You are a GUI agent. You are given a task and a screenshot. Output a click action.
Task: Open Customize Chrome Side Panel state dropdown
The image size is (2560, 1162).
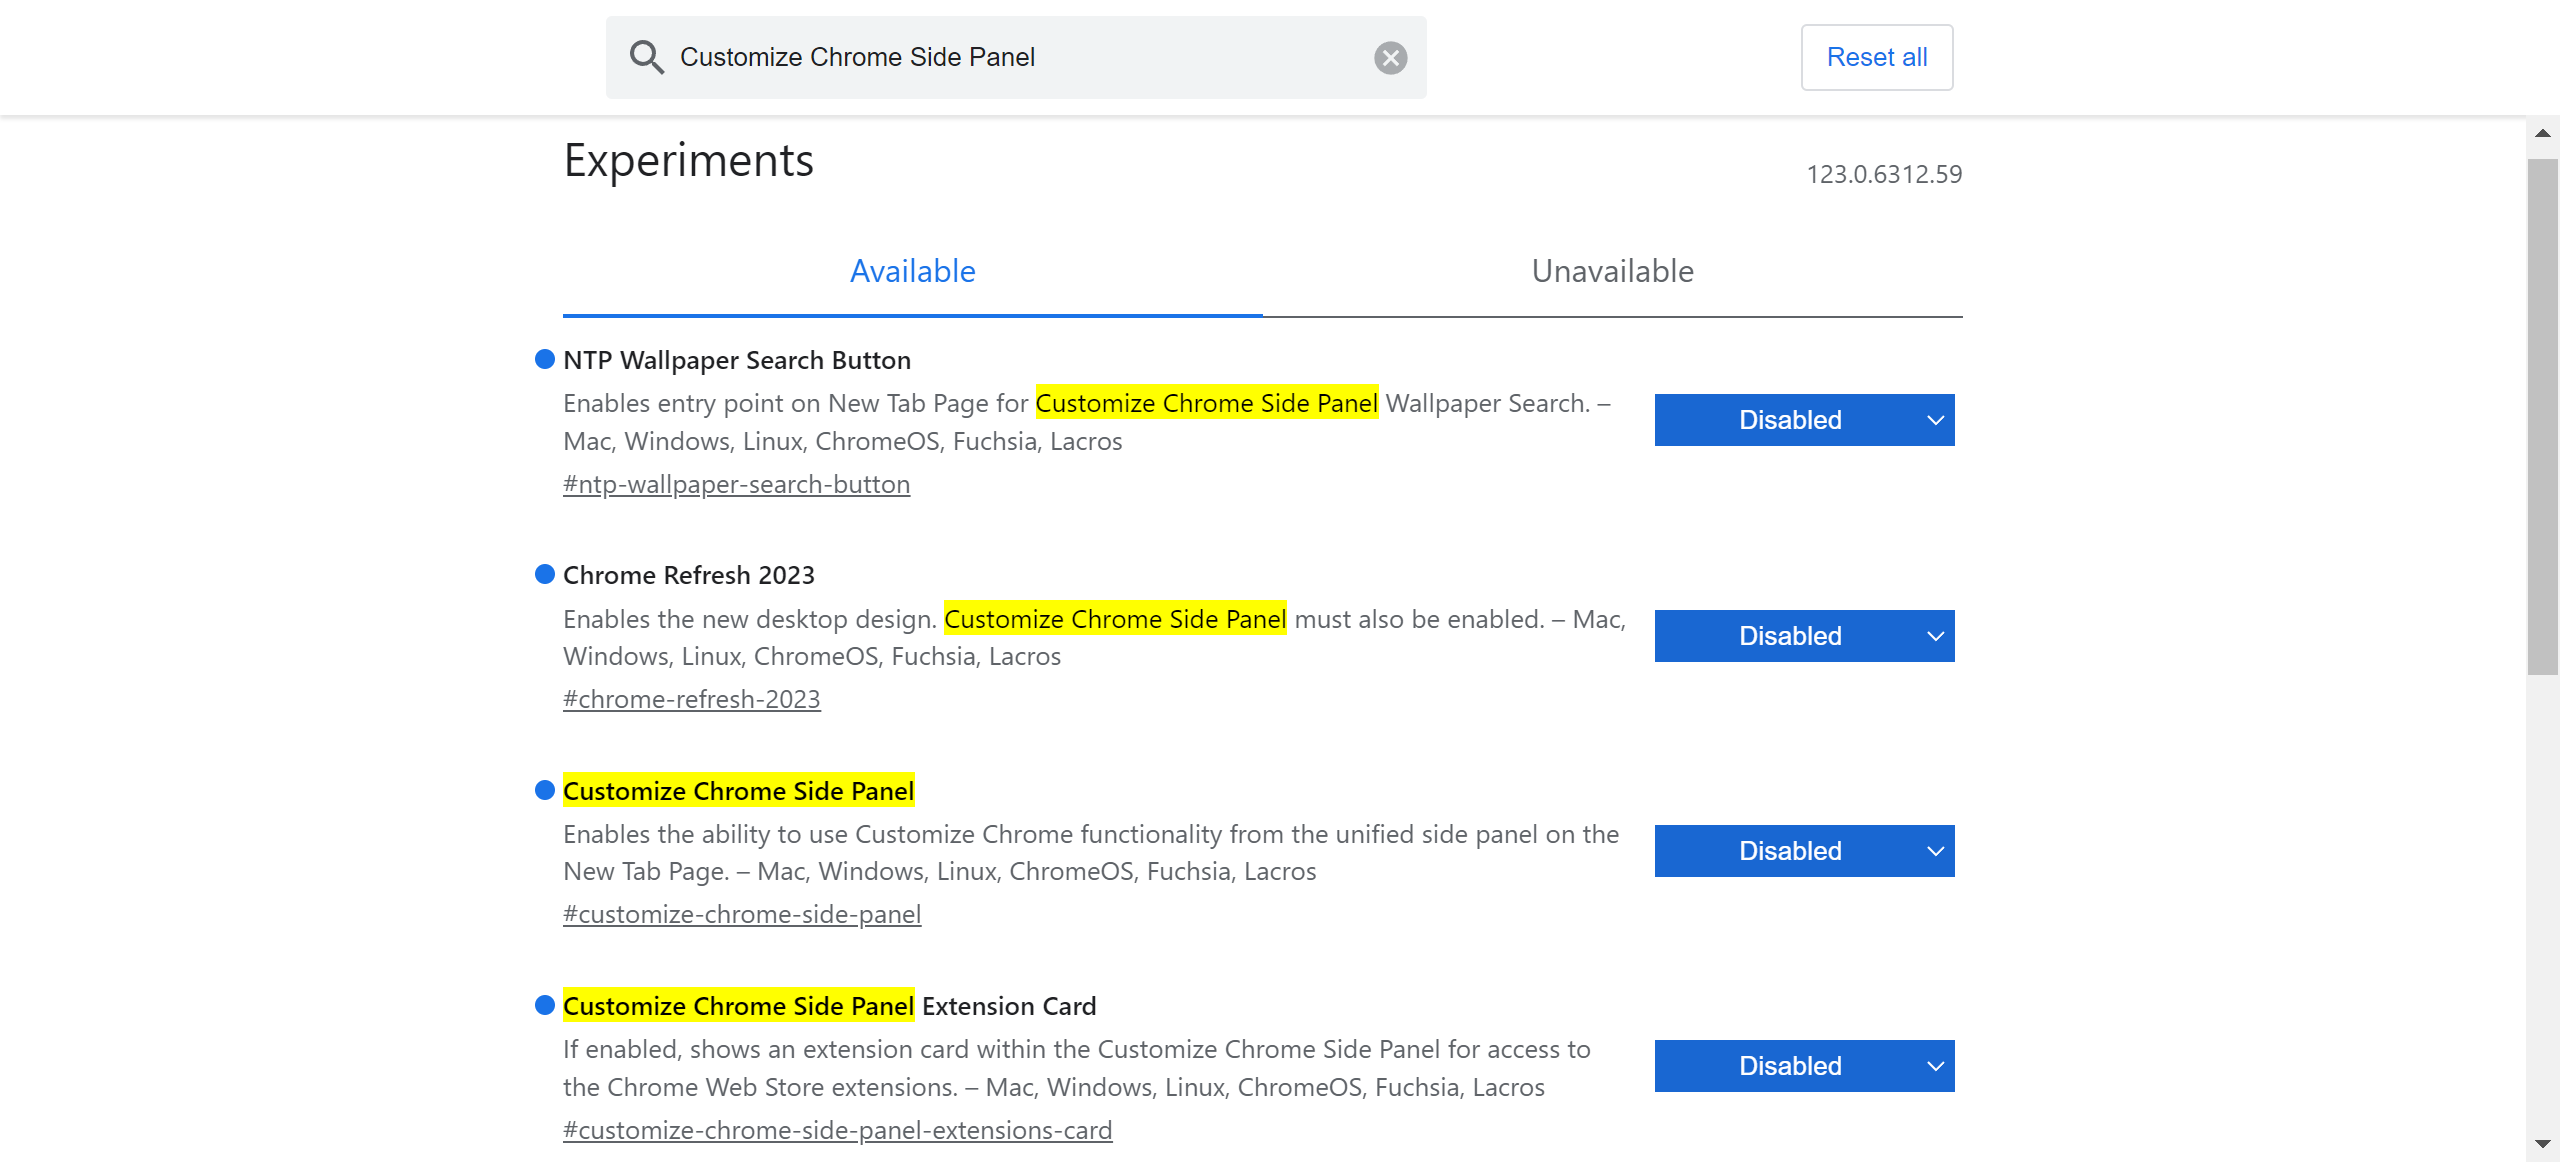[x=1803, y=851]
